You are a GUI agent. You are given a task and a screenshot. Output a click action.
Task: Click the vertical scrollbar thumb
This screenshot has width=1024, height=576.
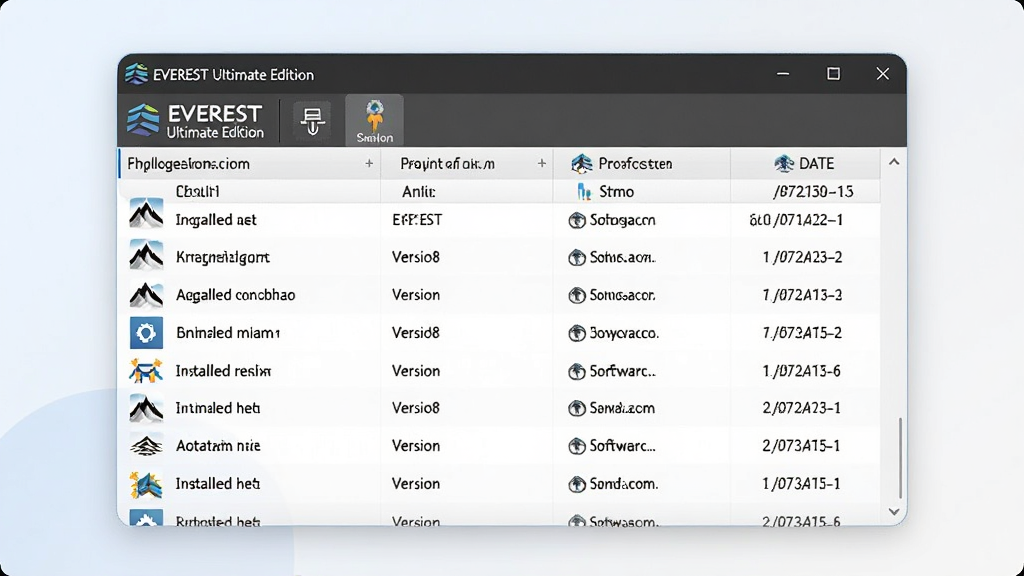[900, 458]
